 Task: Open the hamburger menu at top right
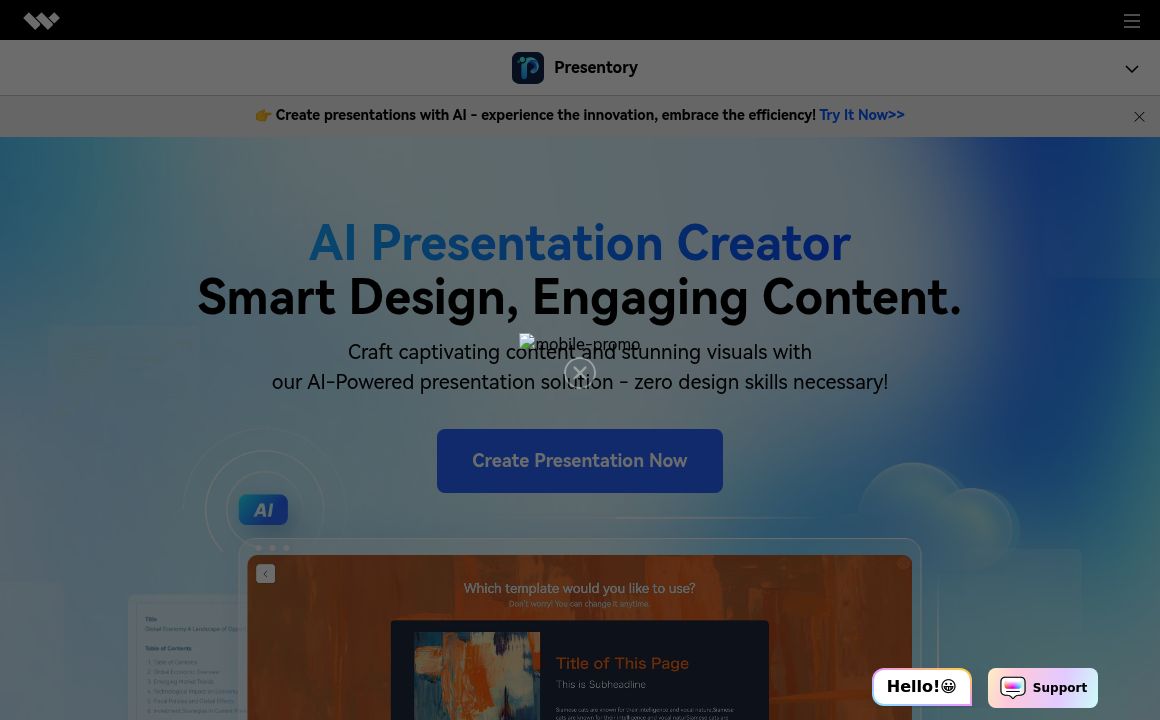click(x=1131, y=21)
